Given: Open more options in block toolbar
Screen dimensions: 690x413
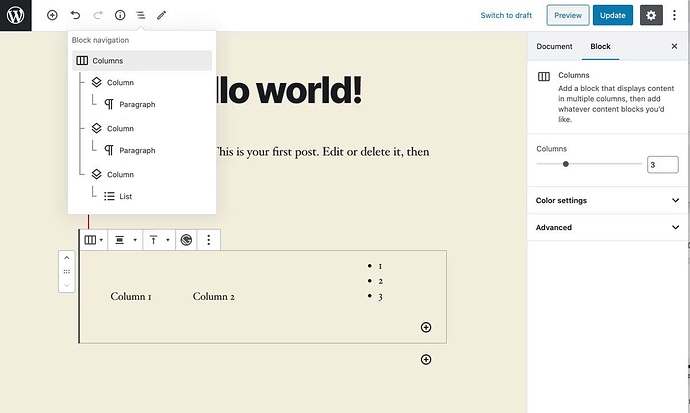Looking at the screenshot, I should (208, 240).
